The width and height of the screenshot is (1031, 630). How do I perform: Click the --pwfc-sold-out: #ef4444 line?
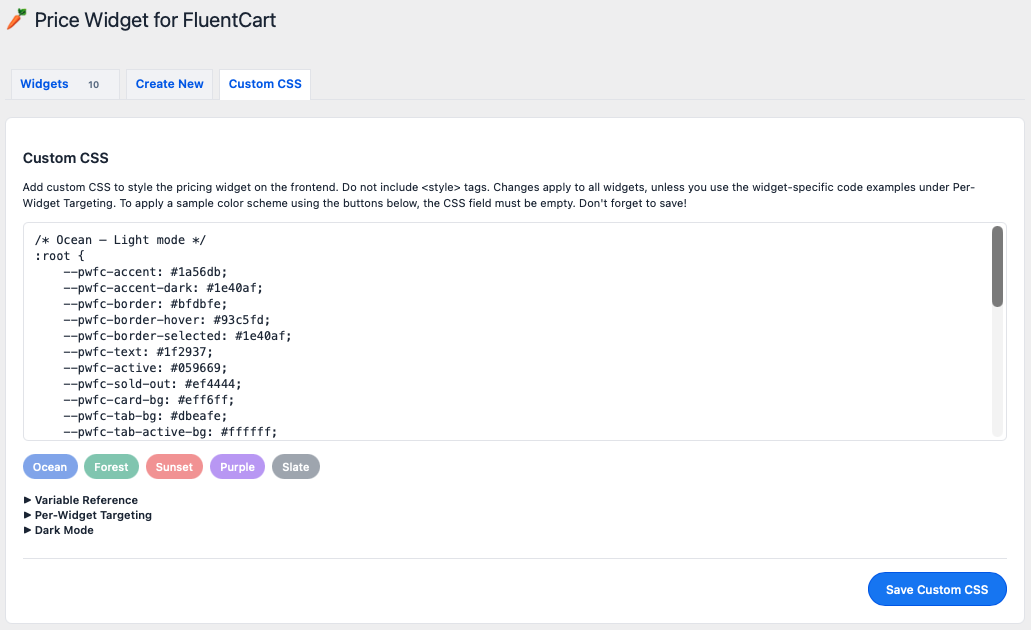(x=153, y=384)
